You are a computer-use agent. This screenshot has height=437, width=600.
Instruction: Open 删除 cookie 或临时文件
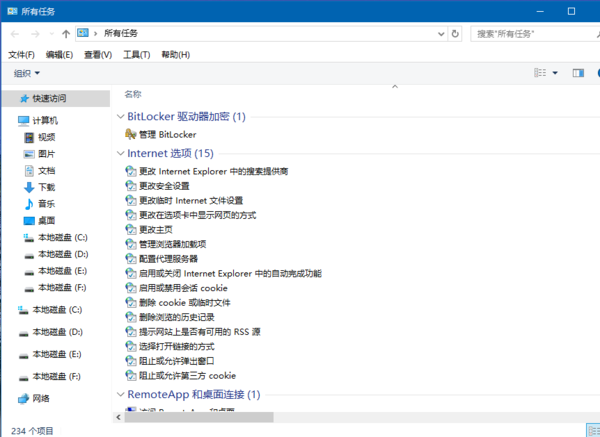click(184, 303)
